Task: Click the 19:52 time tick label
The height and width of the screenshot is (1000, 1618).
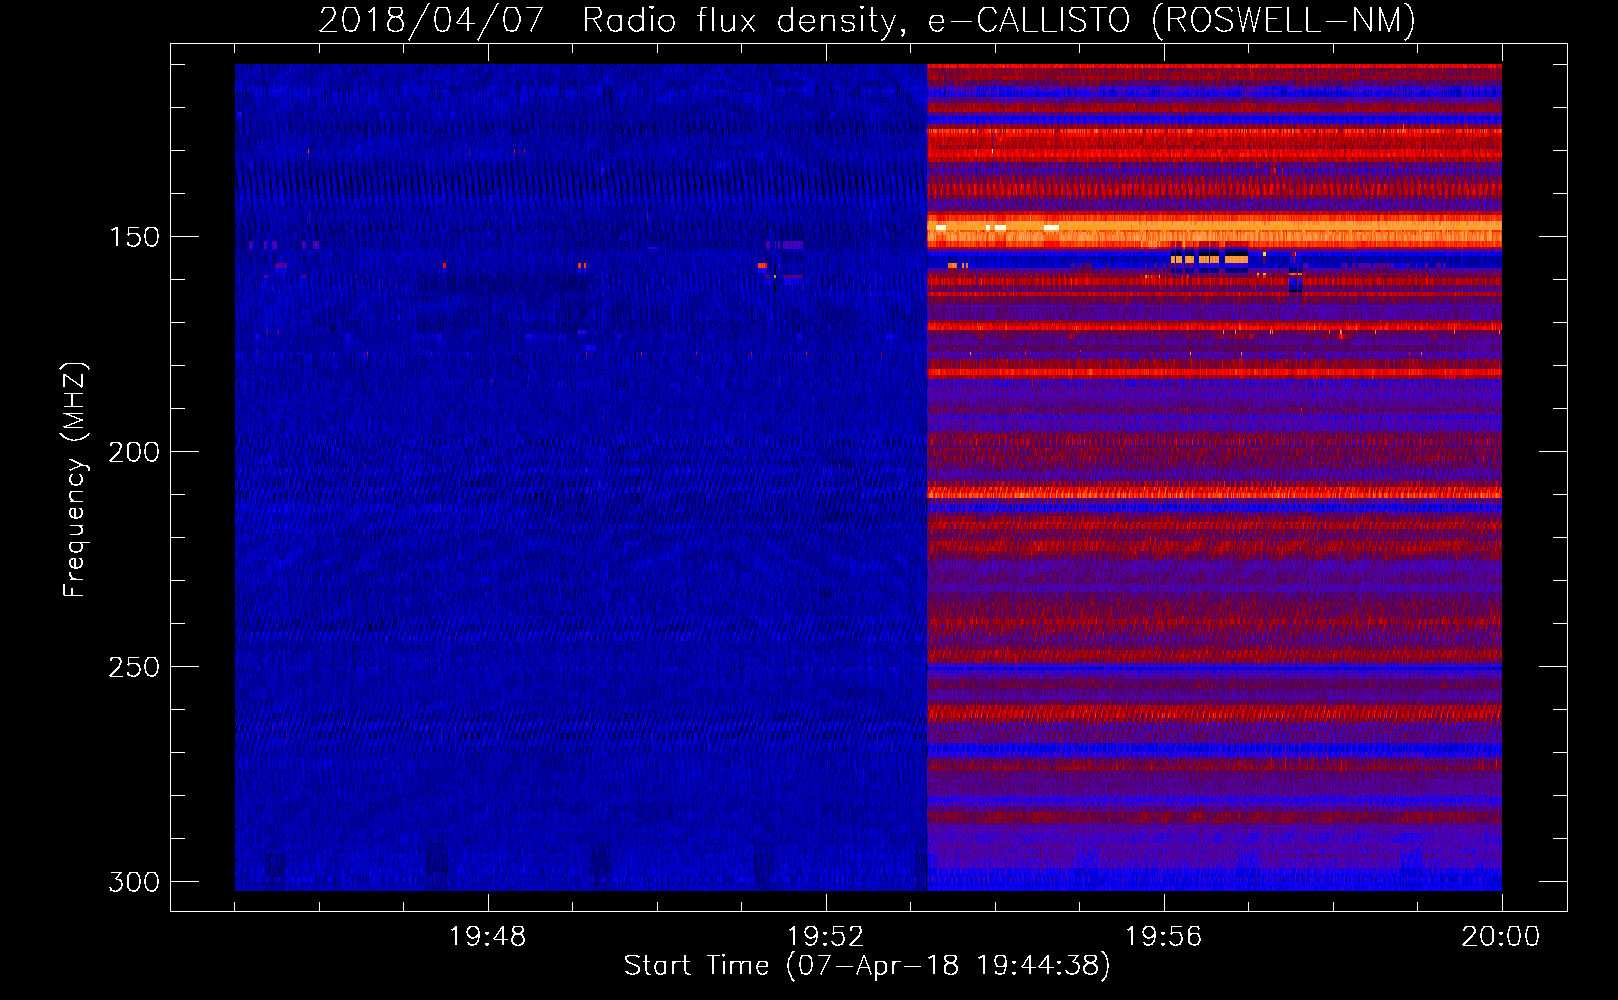Action: (825, 937)
